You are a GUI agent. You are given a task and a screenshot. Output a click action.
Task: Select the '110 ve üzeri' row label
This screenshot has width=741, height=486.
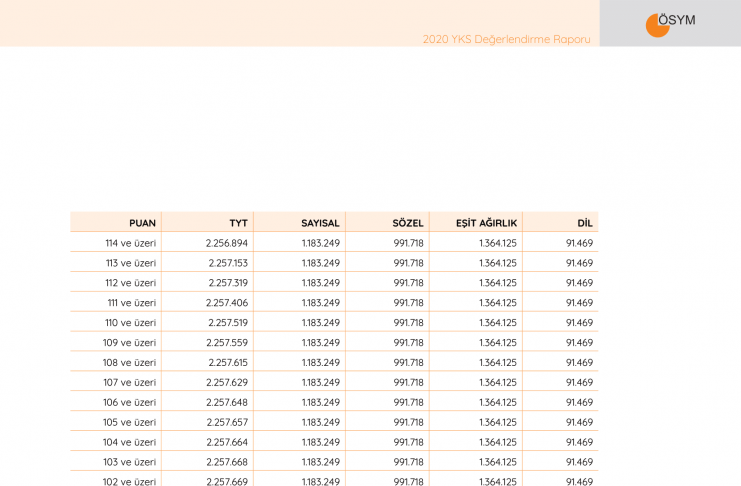tap(130, 322)
